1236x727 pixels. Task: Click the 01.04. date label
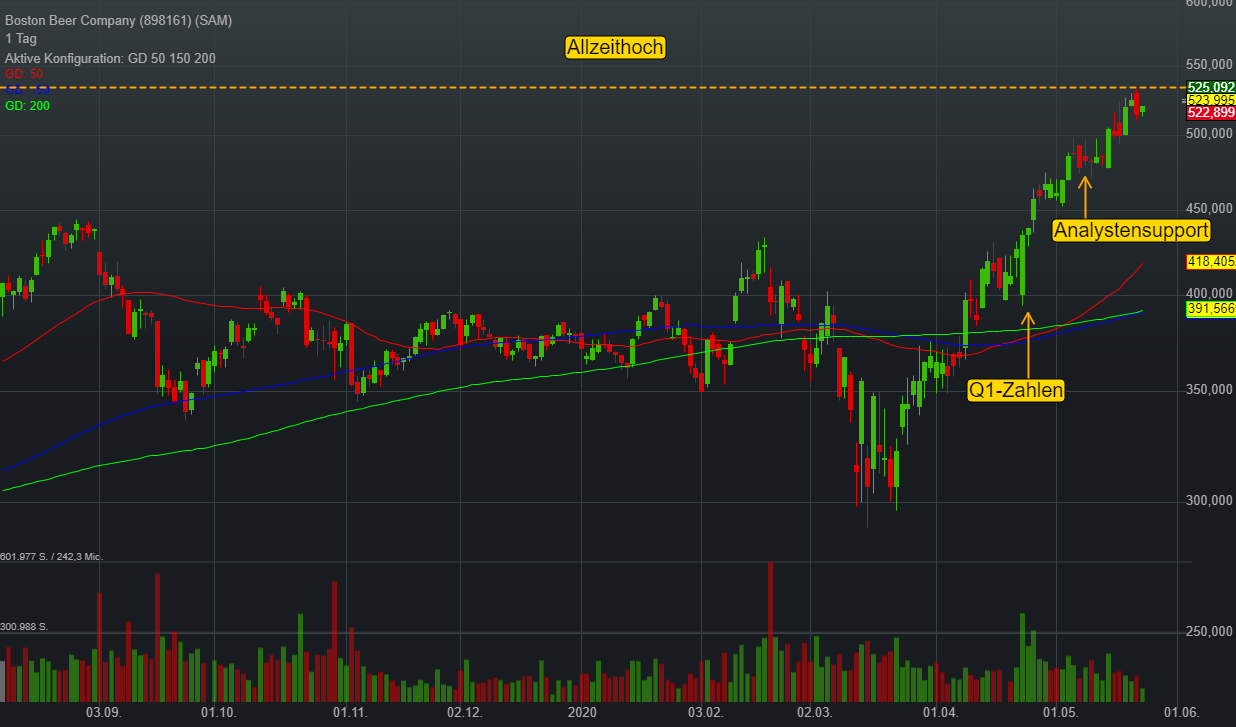pyautogui.click(x=940, y=713)
